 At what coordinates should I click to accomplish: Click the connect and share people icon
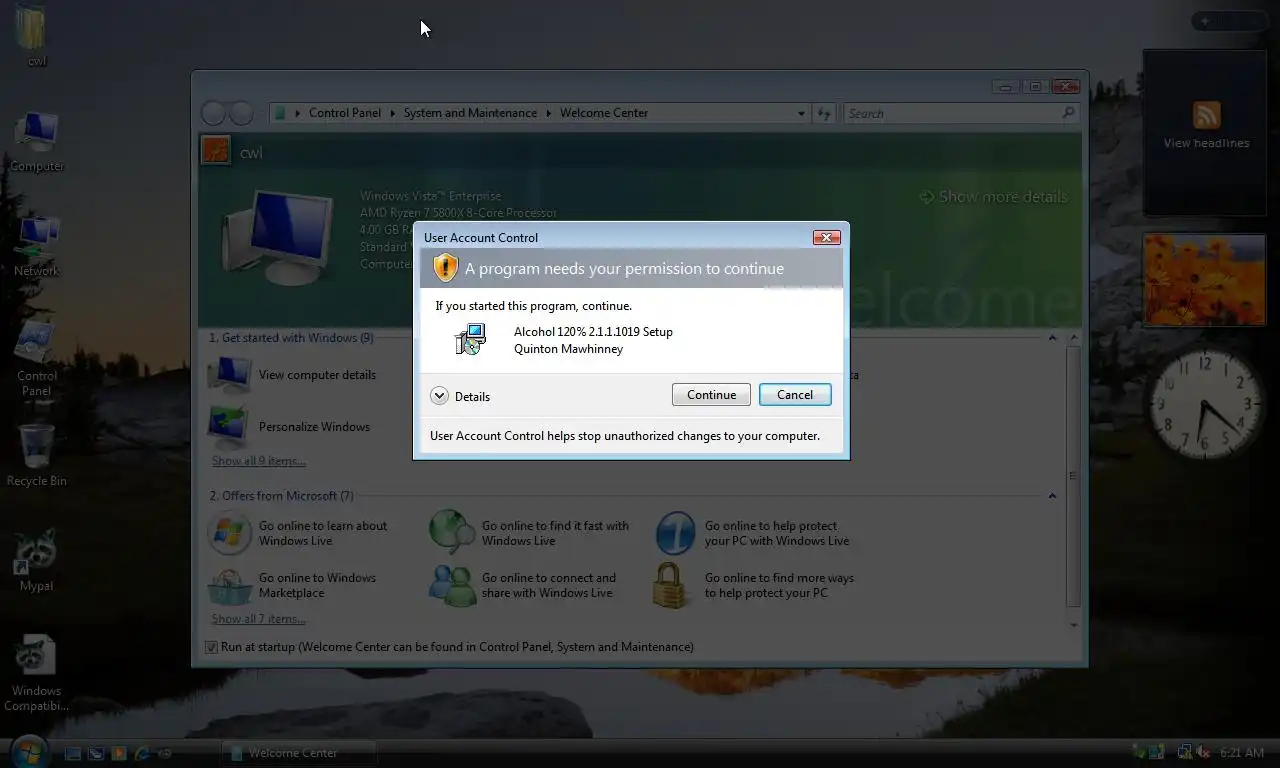[x=452, y=586]
